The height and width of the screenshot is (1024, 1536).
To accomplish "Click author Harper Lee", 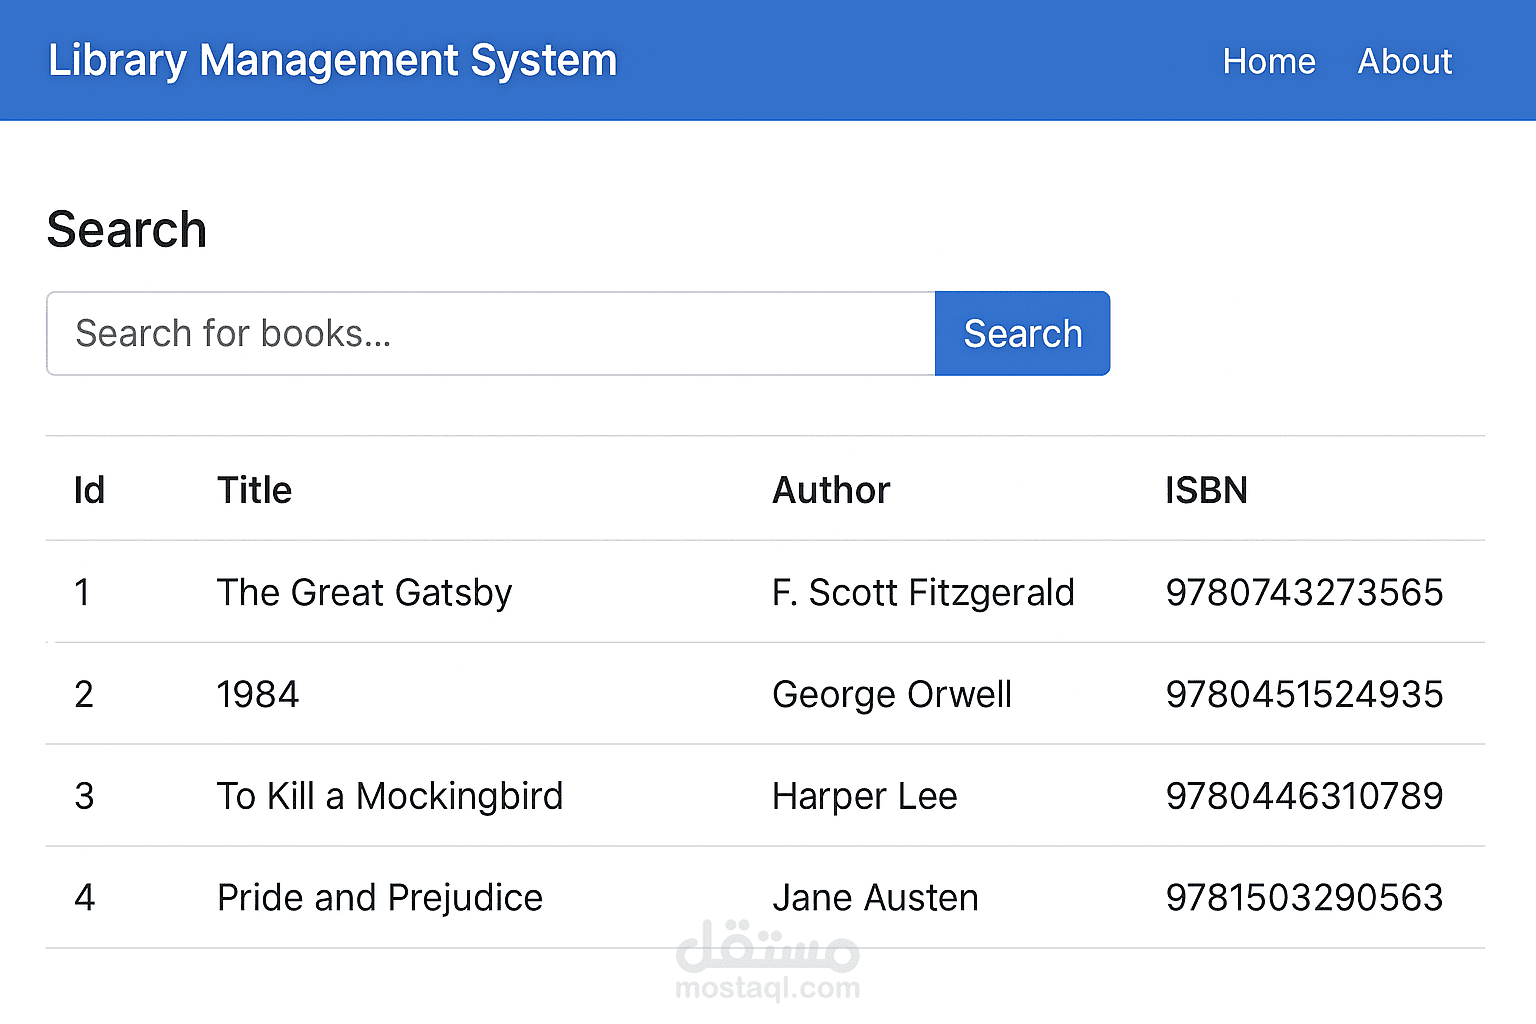I will pos(864,797).
